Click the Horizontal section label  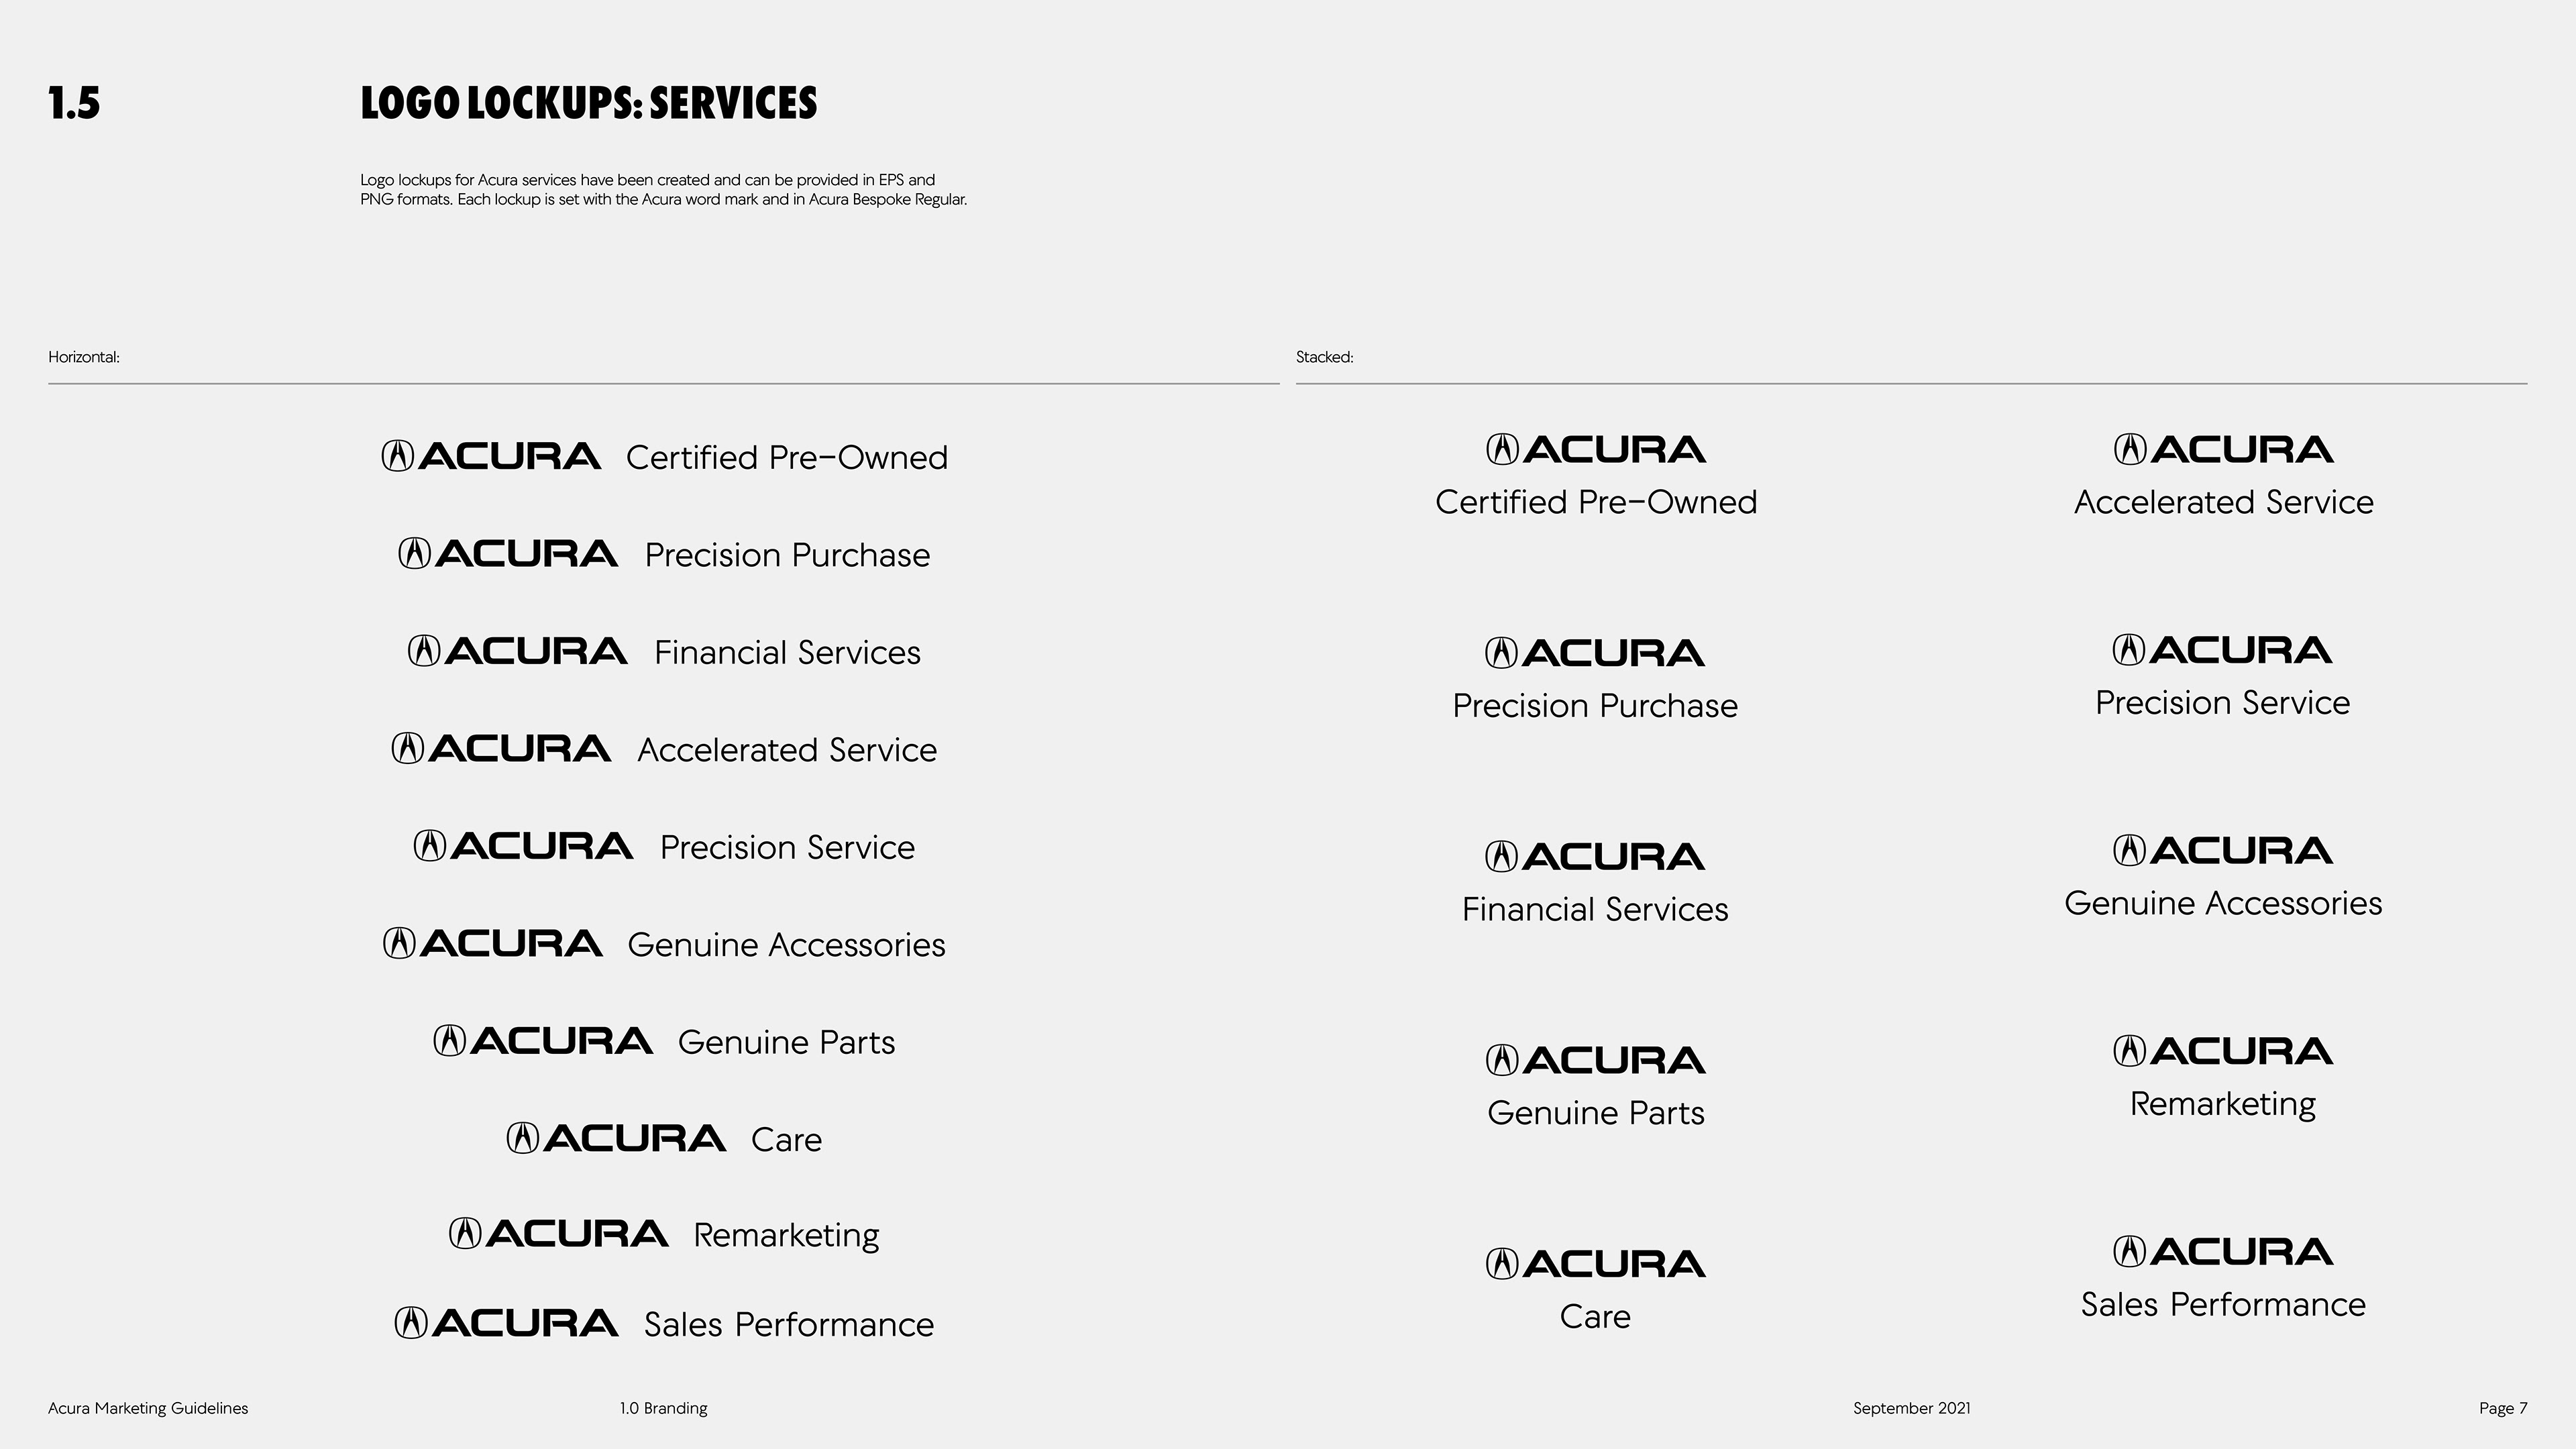(x=84, y=357)
